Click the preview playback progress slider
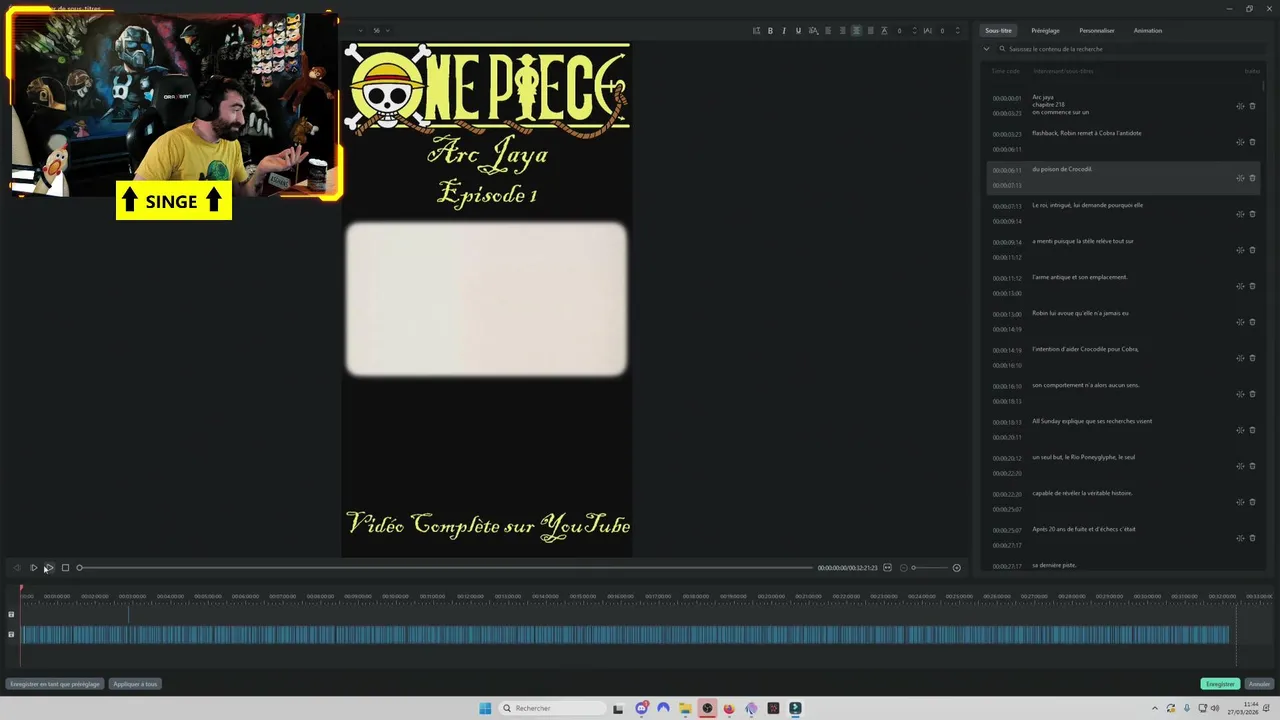Viewport: 1280px width, 720px height. [x=446, y=568]
